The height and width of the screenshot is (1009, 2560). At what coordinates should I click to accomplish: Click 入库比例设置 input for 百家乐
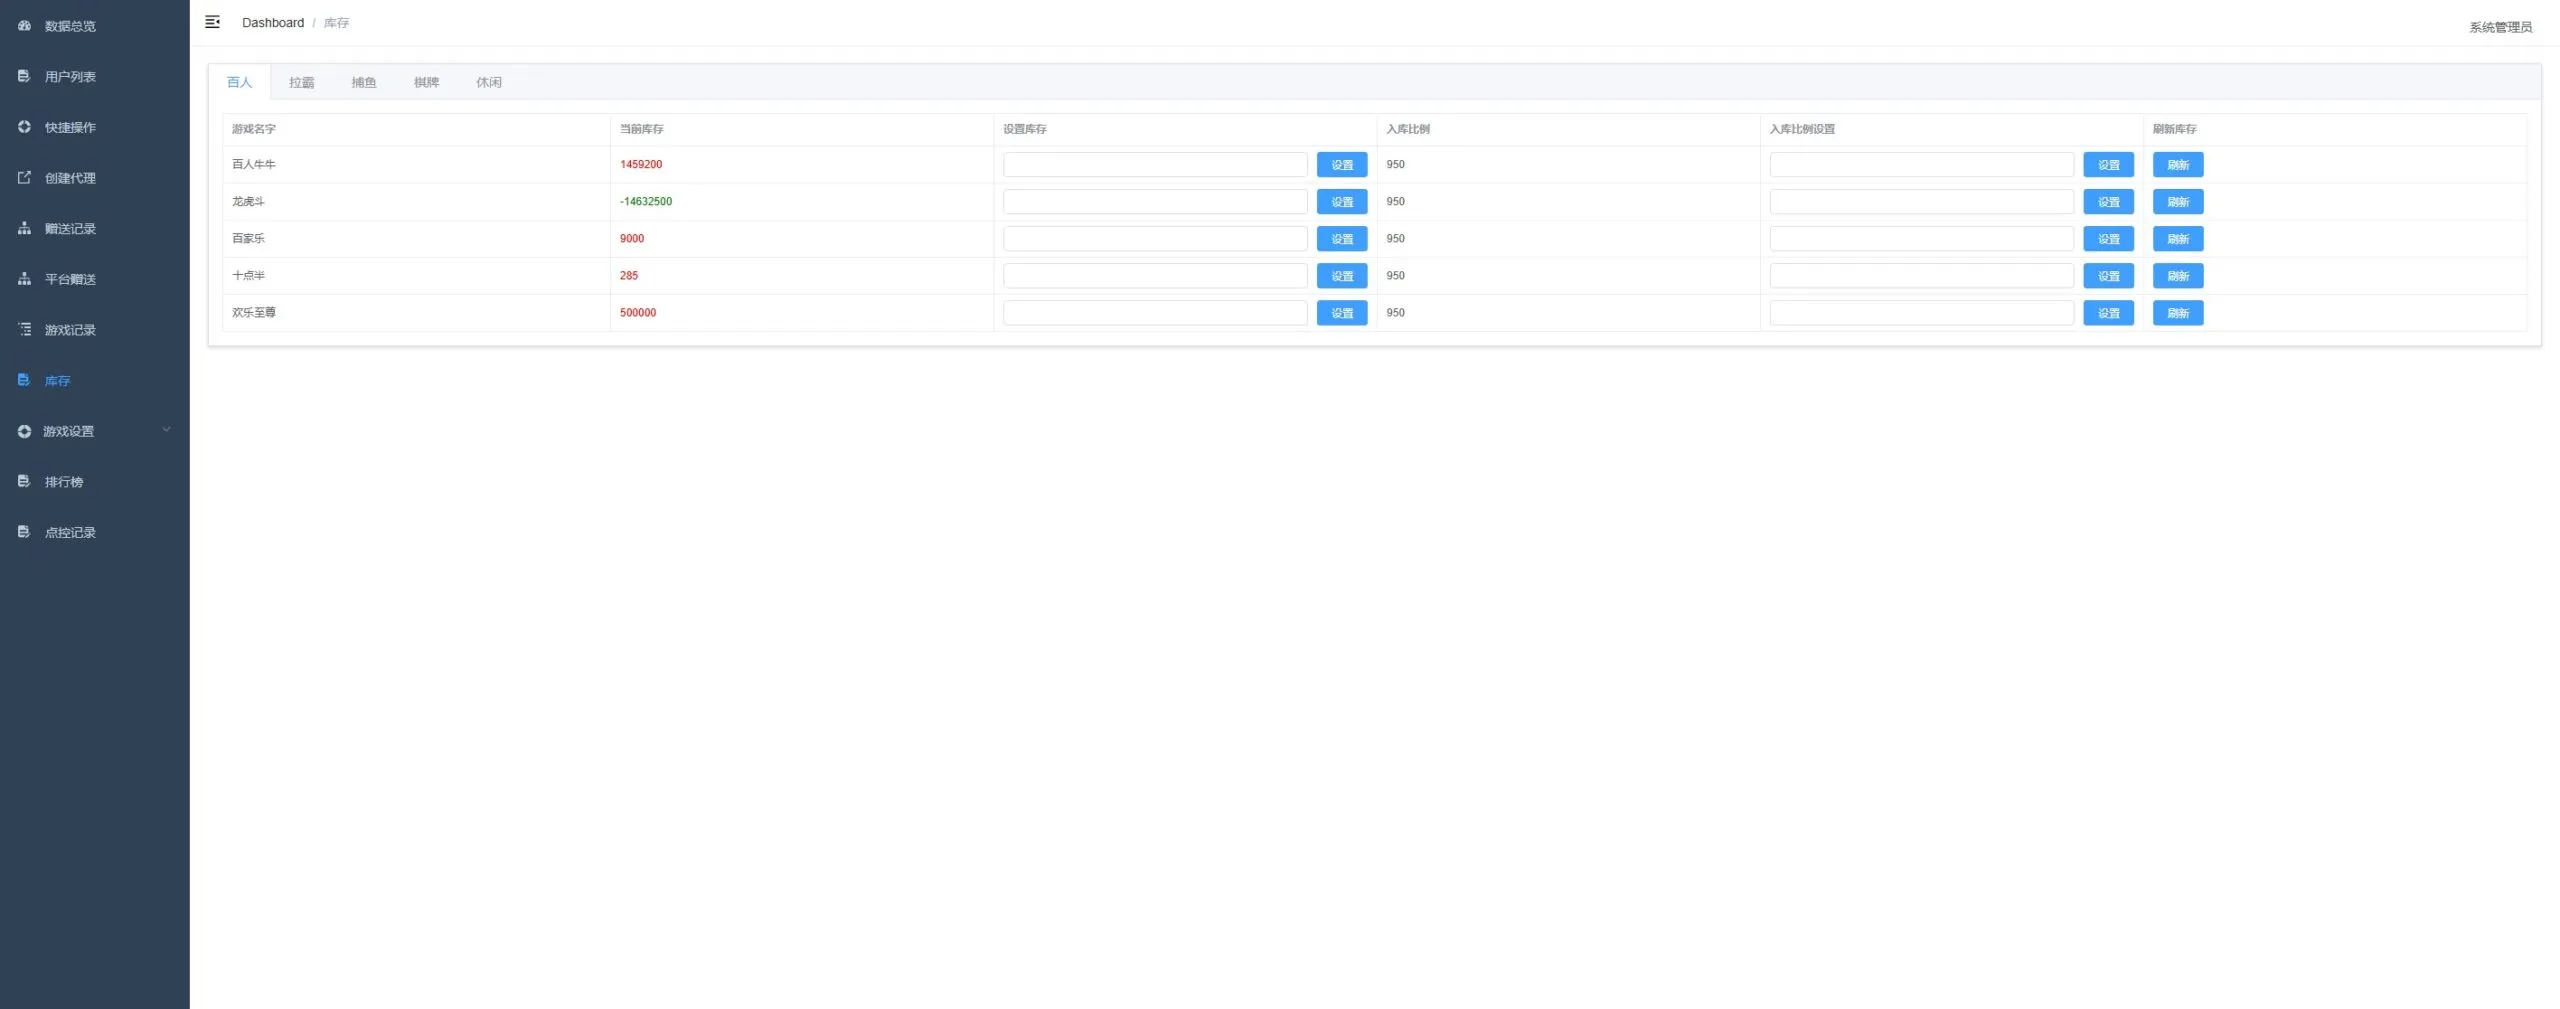pos(1921,238)
